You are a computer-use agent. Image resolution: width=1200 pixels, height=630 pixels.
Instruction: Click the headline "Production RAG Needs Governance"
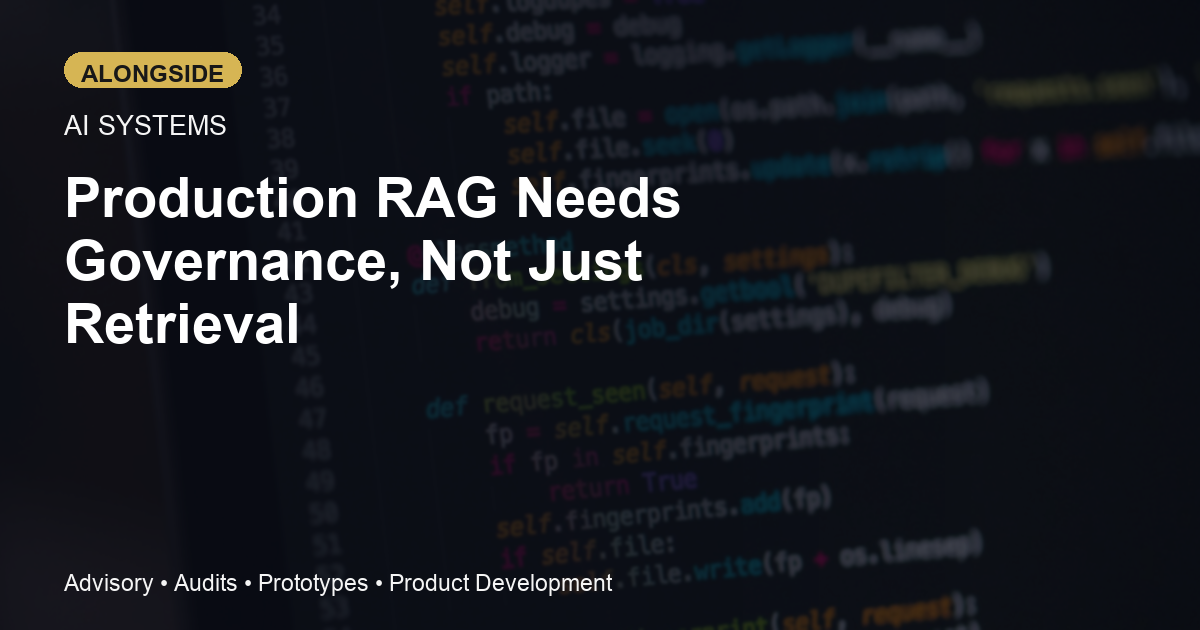[x=373, y=262]
